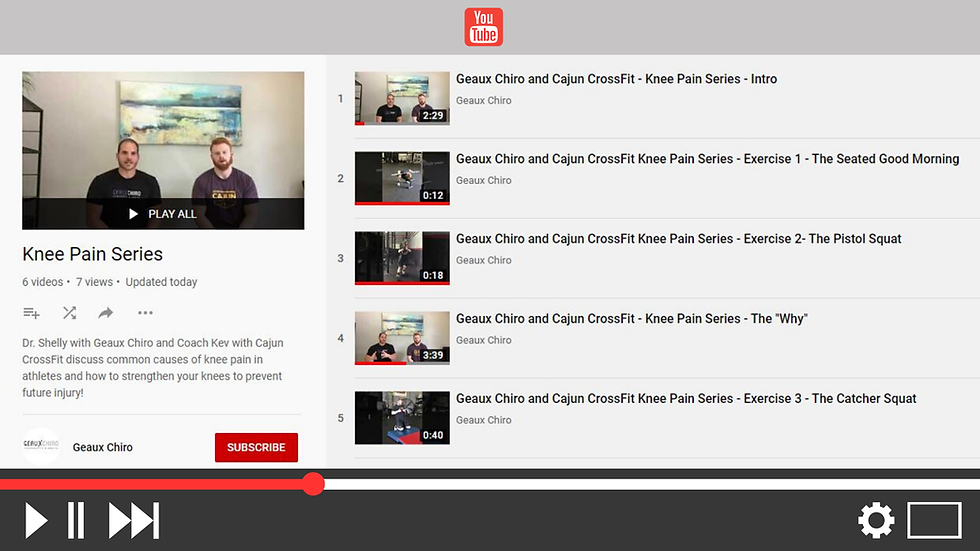The height and width of the screenshot is (551, 980).
Task: Click the red Subscribe button
Action: pos(256,447)
